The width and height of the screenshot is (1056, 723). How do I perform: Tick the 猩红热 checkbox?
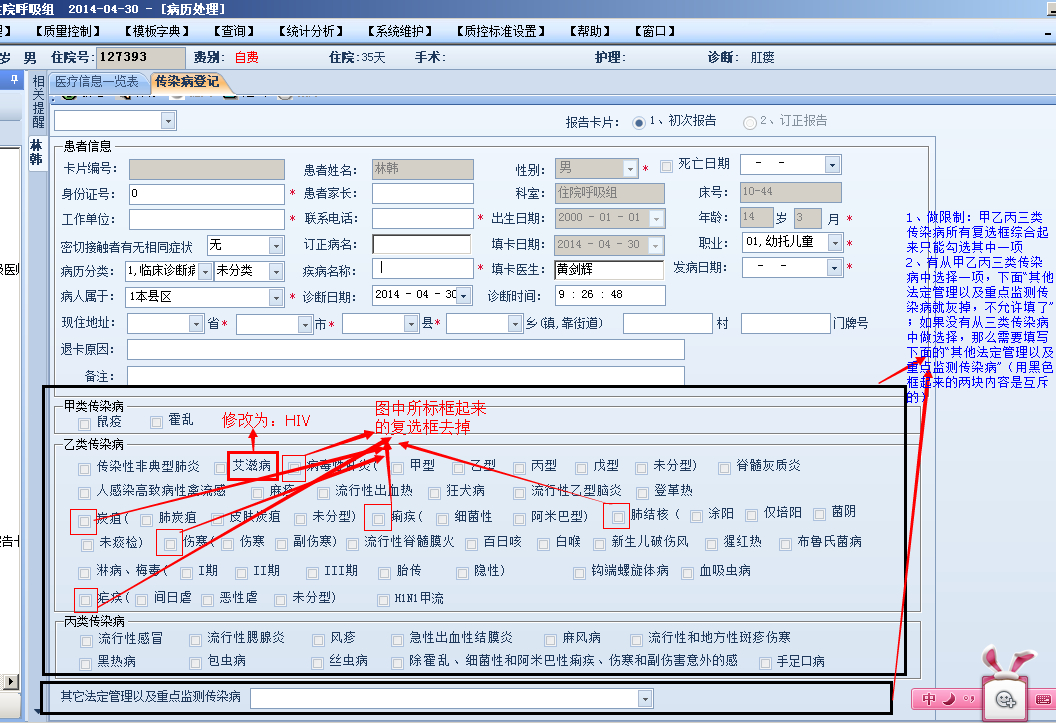[711, 544]
